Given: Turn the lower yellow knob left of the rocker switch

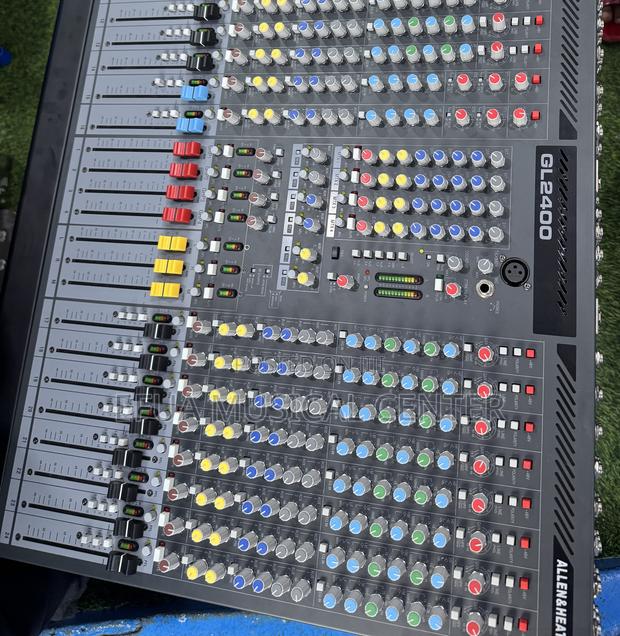Looking at the screenshot, I should point(304,279).
